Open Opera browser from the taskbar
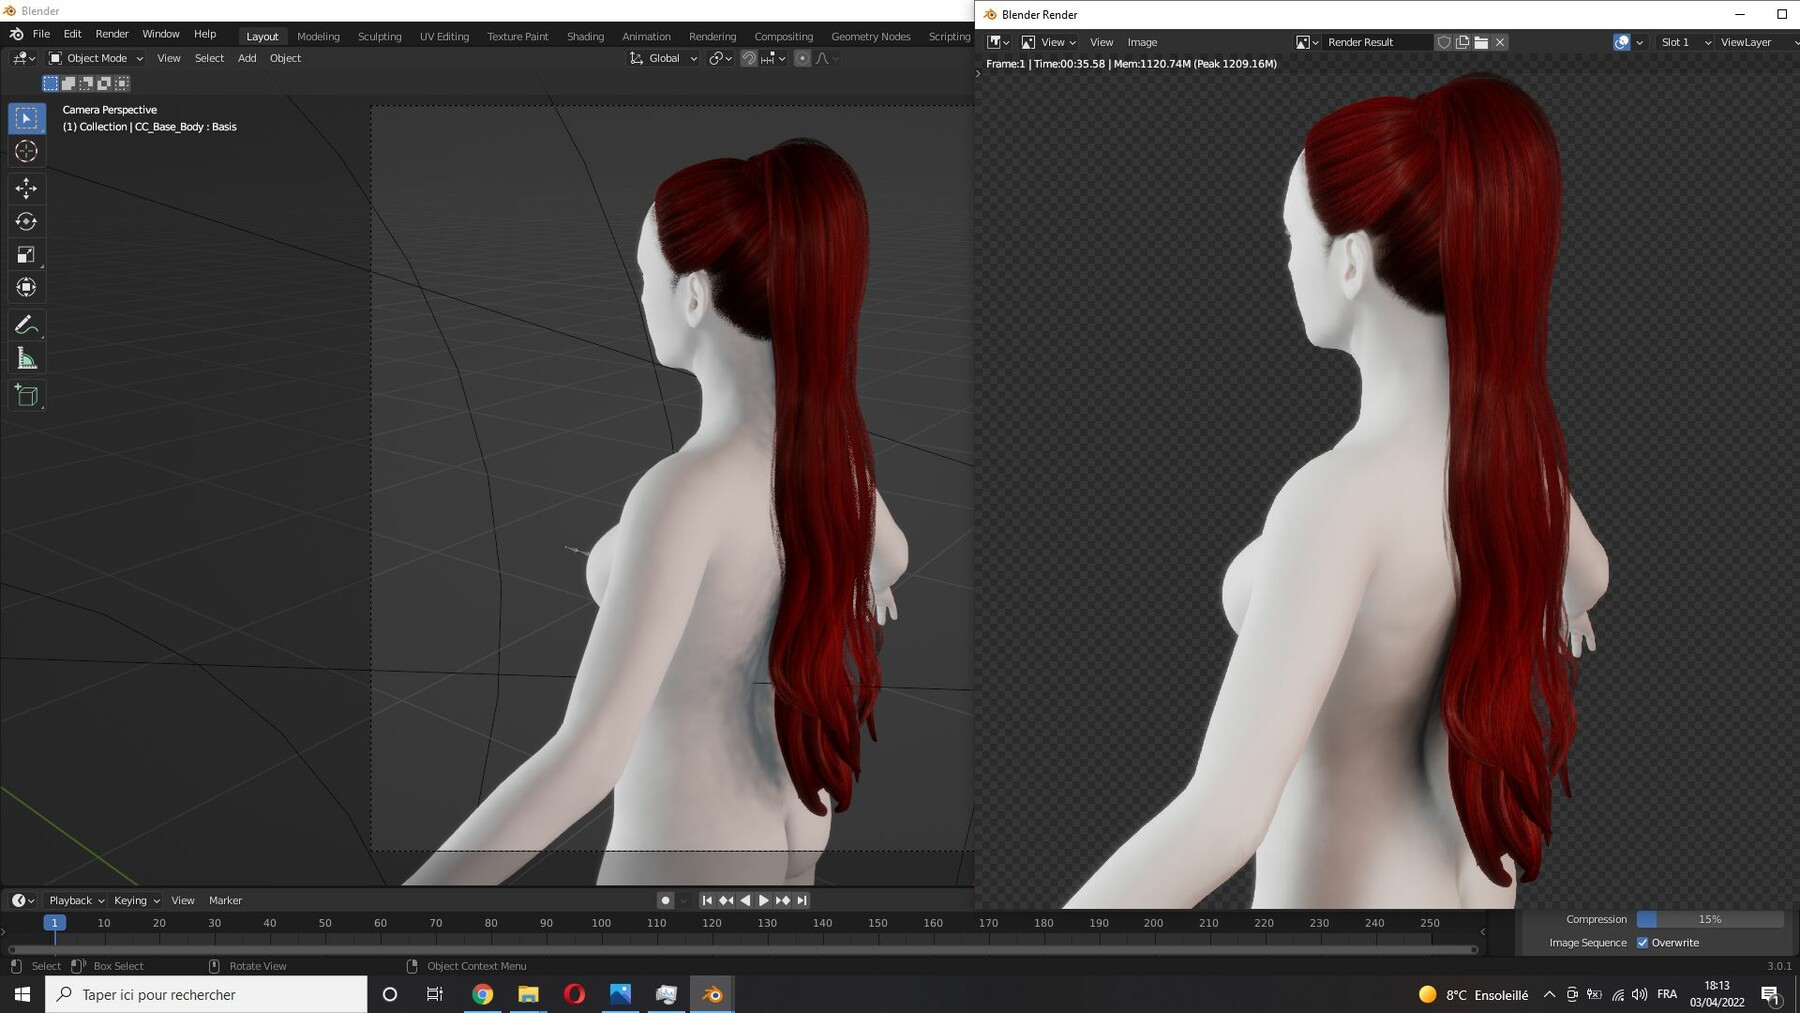This screenshot has width=1800, height=1013. point(574,994)
